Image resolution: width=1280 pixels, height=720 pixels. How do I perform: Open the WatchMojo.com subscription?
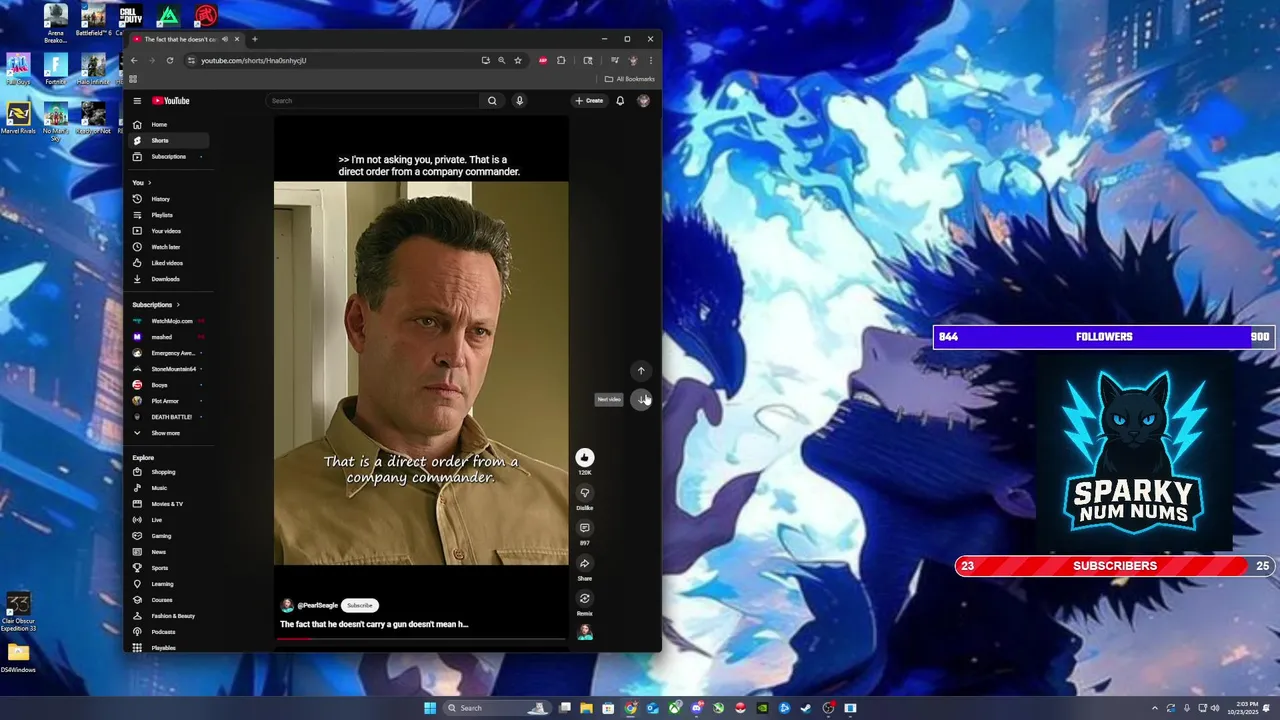pos(167,321)
